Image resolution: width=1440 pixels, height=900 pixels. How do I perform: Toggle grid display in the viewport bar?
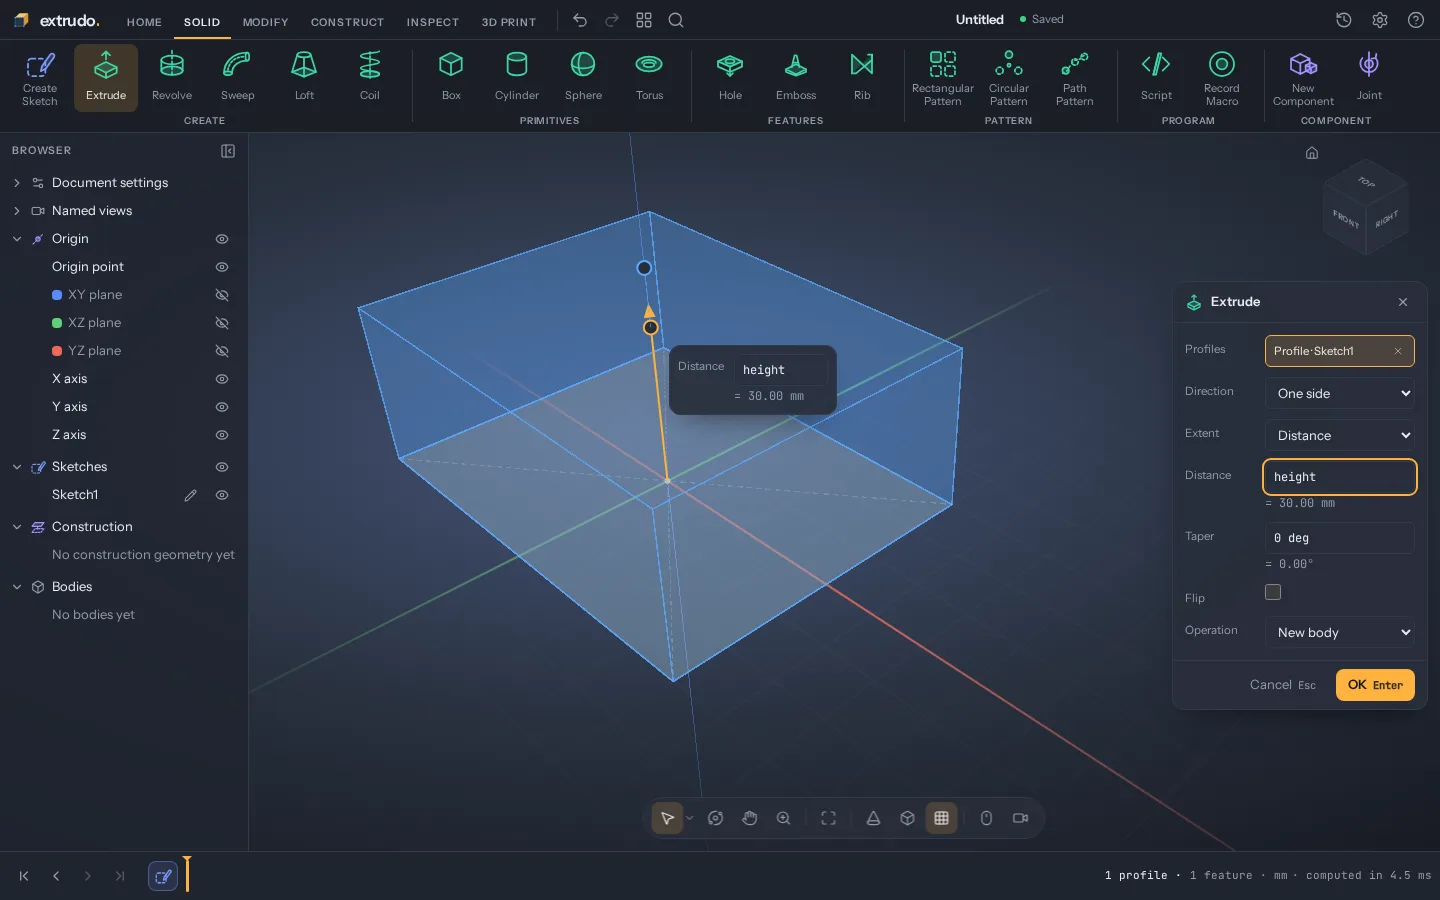[x=941, y=818]
